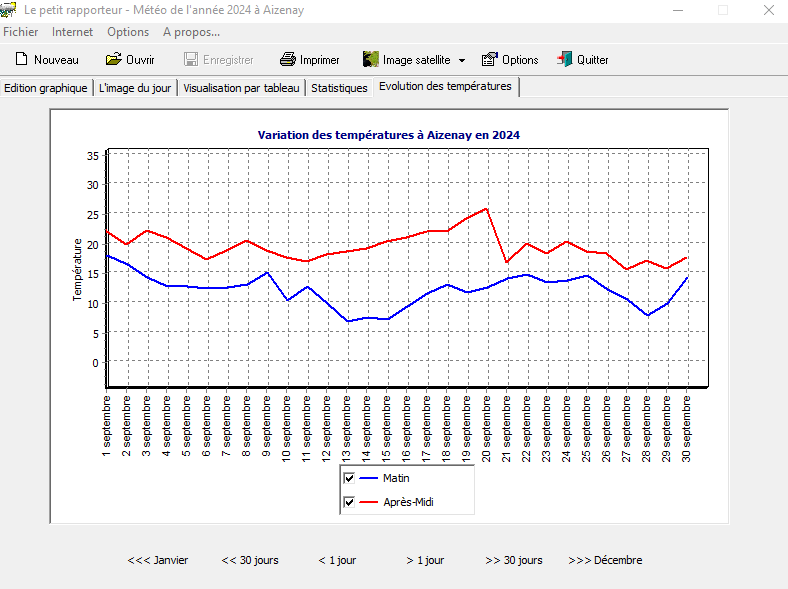Click the Nouveau new document icon
The image size is (788, 589).
pos(21,60)
